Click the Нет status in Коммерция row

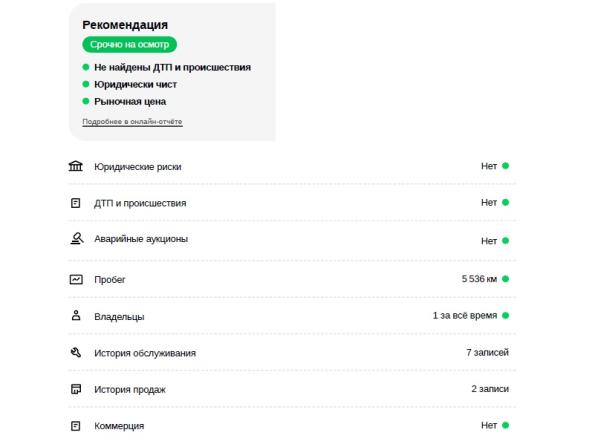[x=489, y=425]
